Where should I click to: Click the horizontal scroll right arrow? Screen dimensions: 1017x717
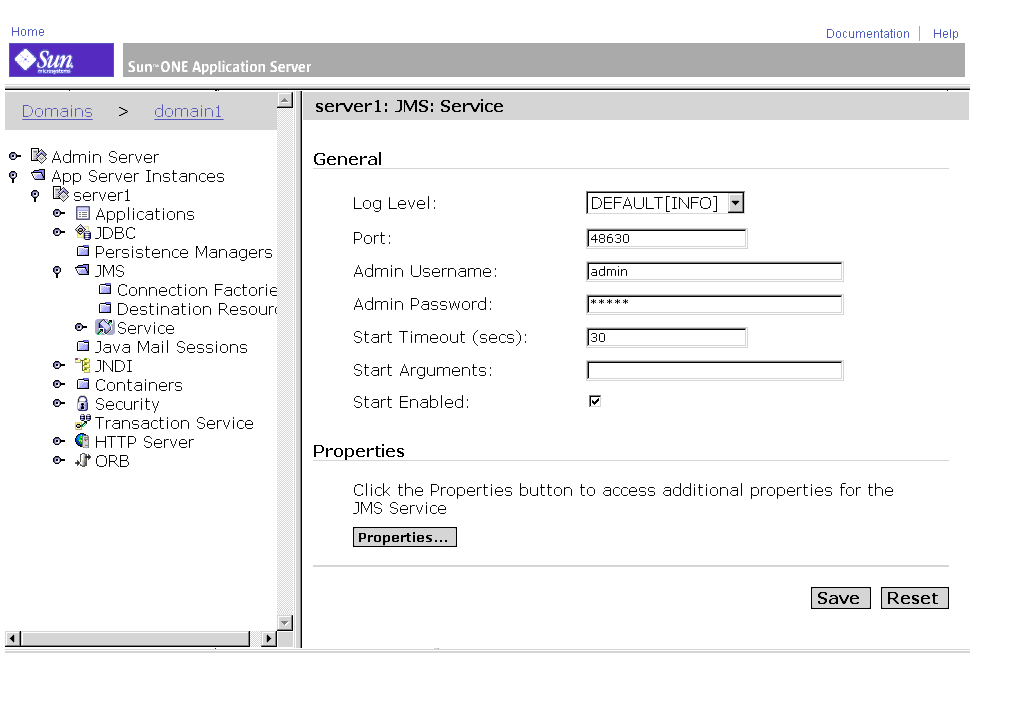tap(269, 638)
